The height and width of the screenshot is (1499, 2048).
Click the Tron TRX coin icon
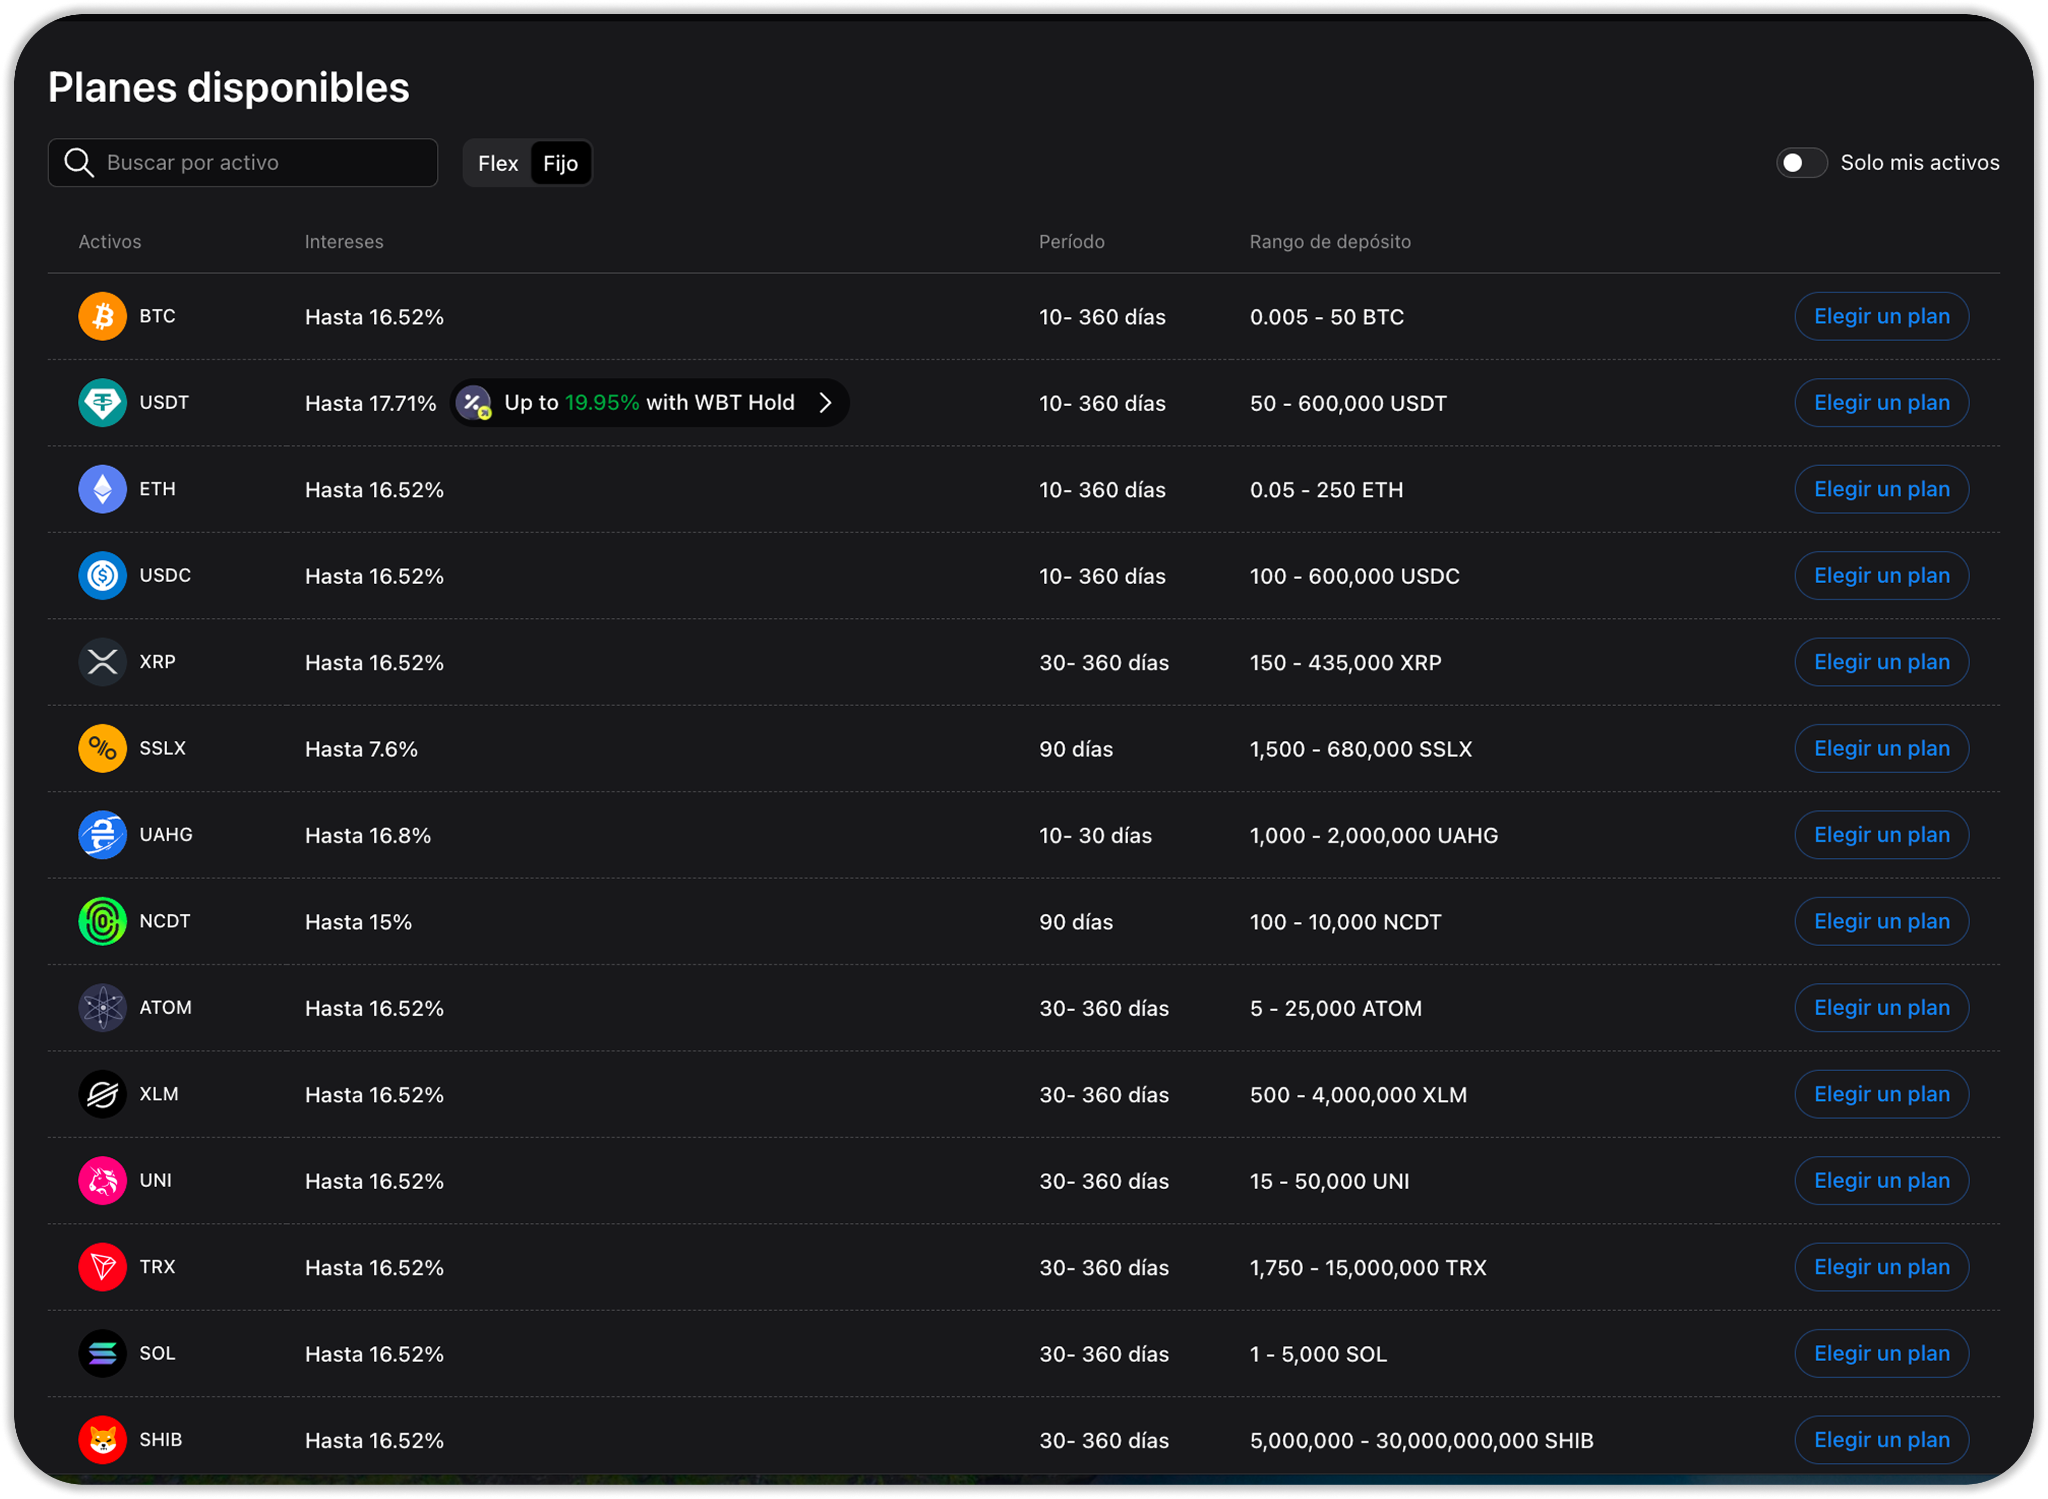[x=102, y=1267]
